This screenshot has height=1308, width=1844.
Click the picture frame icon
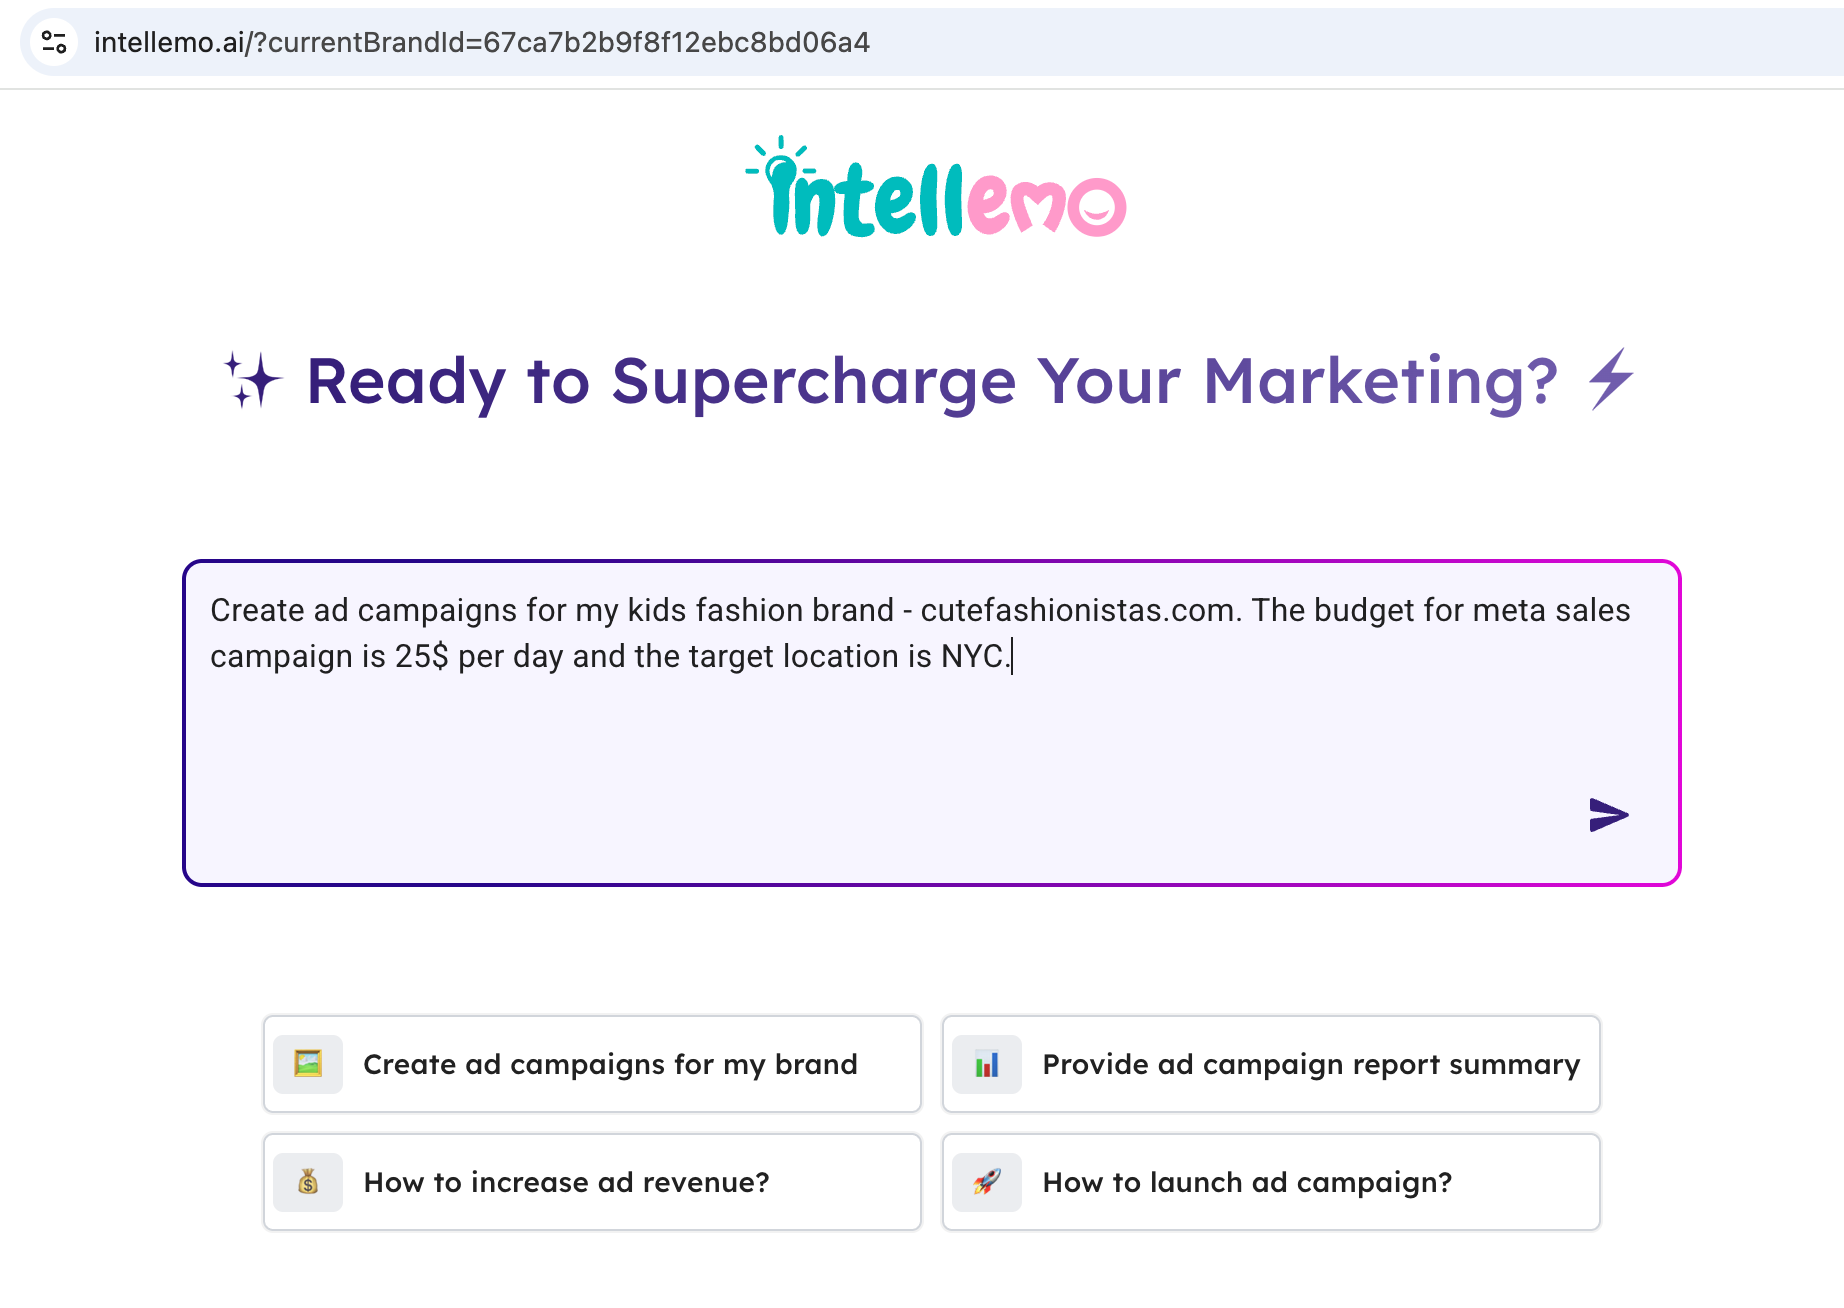(308, 1063)
